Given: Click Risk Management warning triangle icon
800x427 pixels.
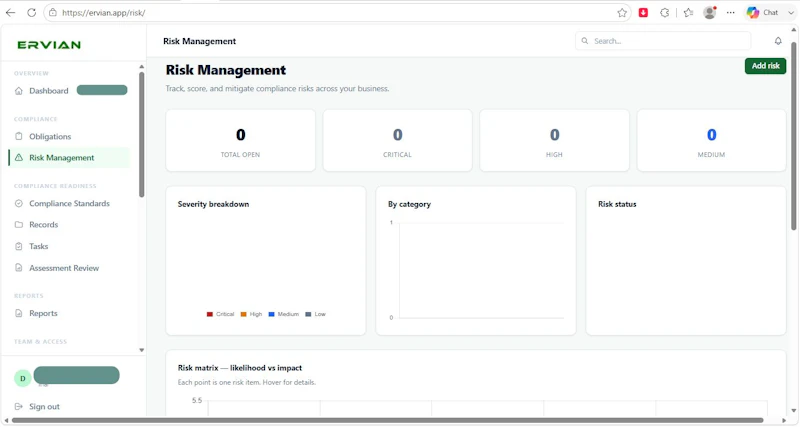Looking at the screenshot, I should (x=19, y=158).
